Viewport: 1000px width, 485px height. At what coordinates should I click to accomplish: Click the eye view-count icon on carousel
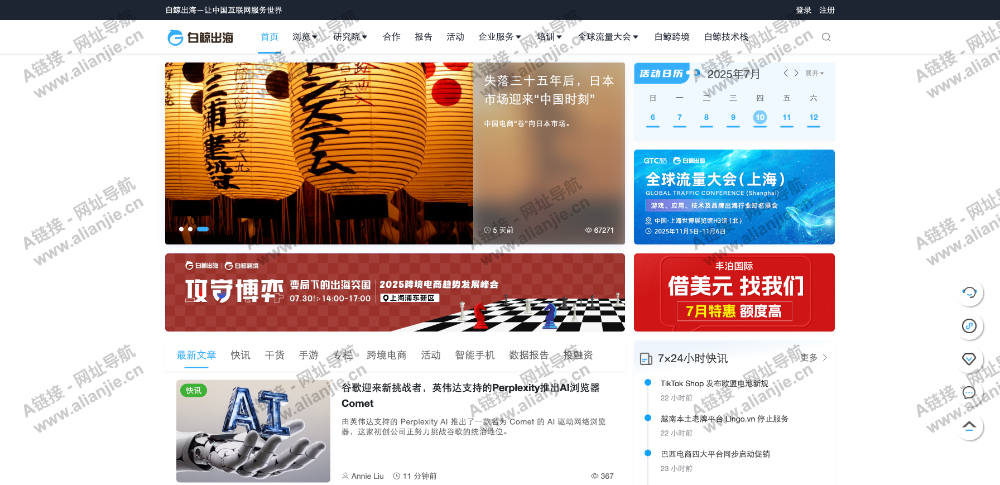pyautogui.click(x=588, y=230)
